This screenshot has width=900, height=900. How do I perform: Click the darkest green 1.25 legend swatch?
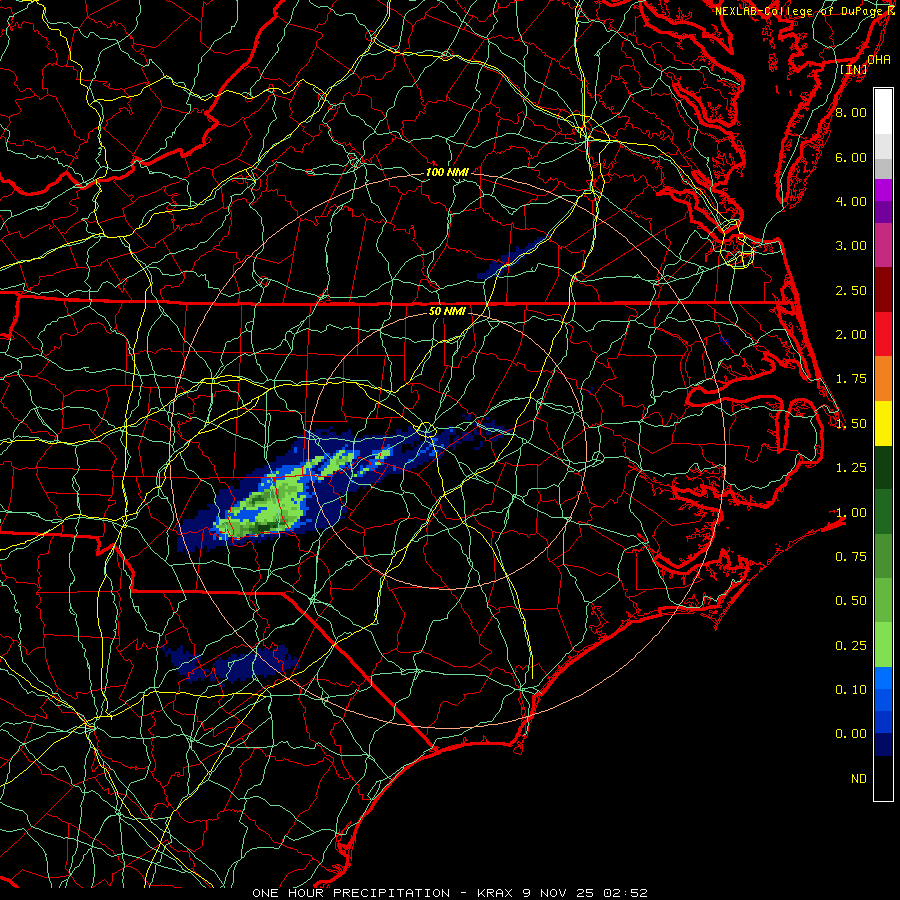click(883, 467)
